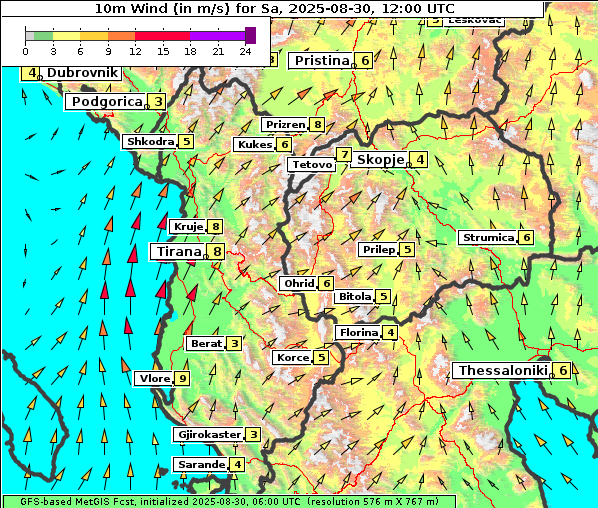This screenshot has height=508, width=598.
Task: Select the Prilep label
Action: click(x=378, y=250)
